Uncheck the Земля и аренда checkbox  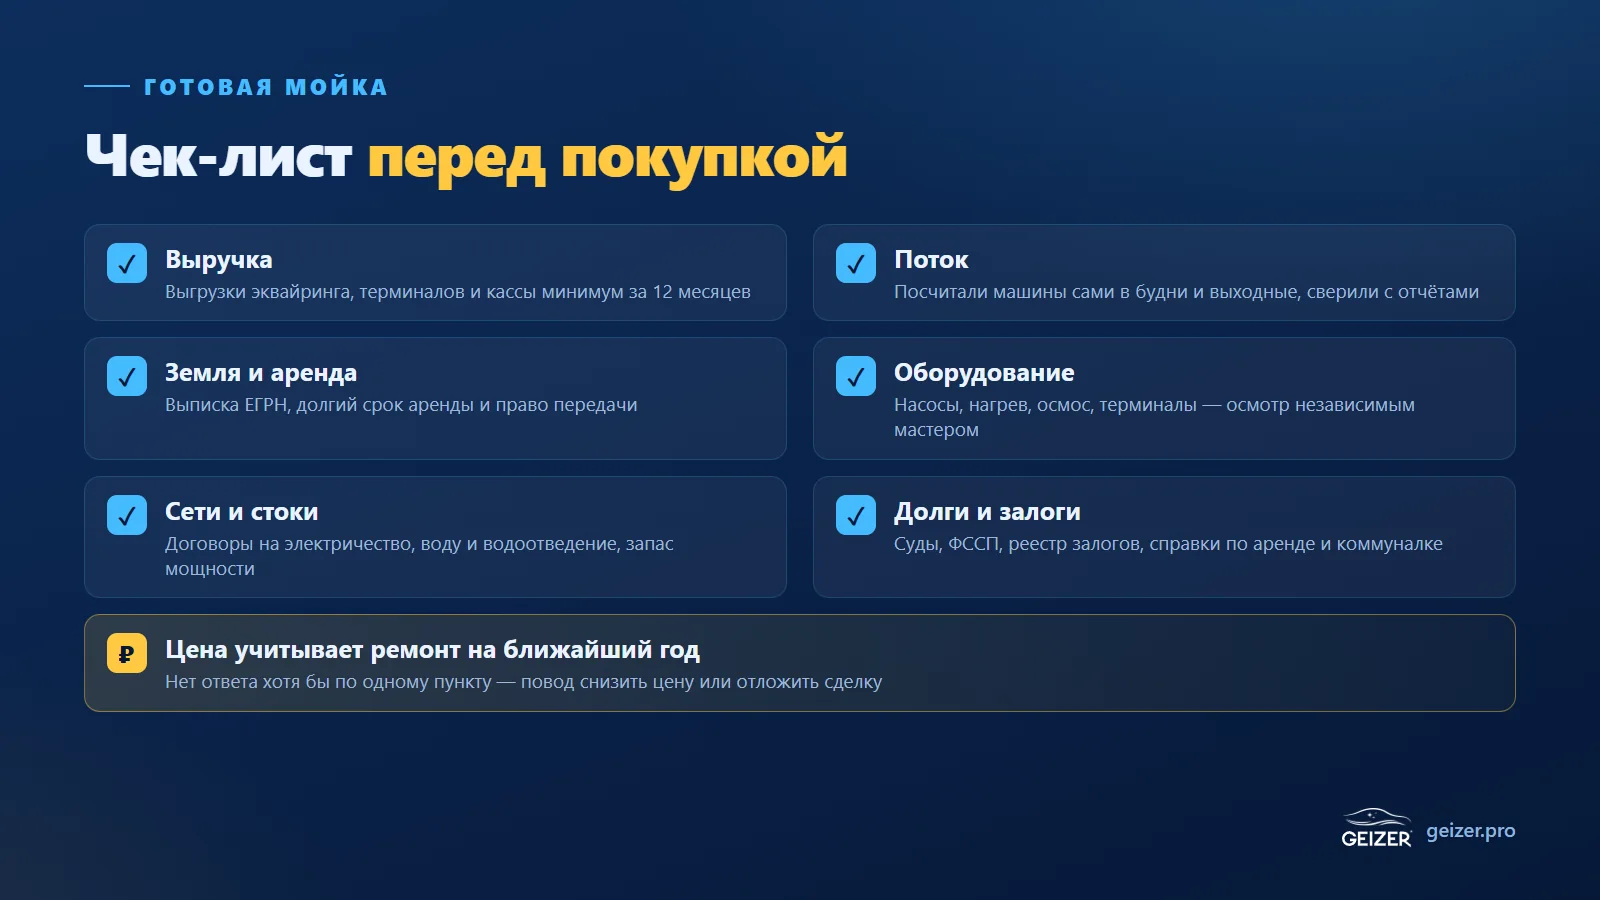coord(127,376)
